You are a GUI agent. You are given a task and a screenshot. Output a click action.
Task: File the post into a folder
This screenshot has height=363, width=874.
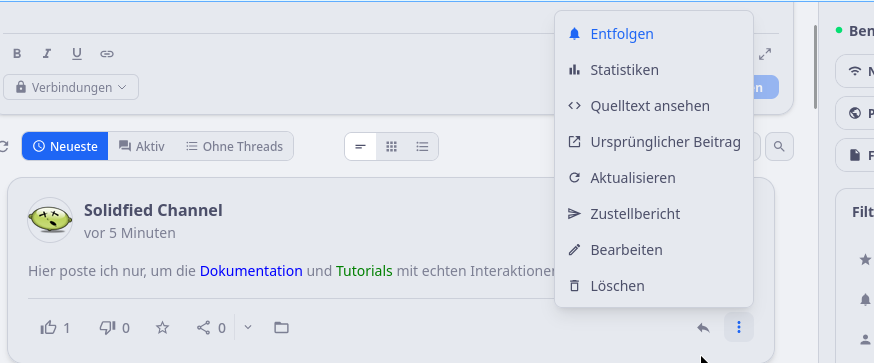click(281, 328)
